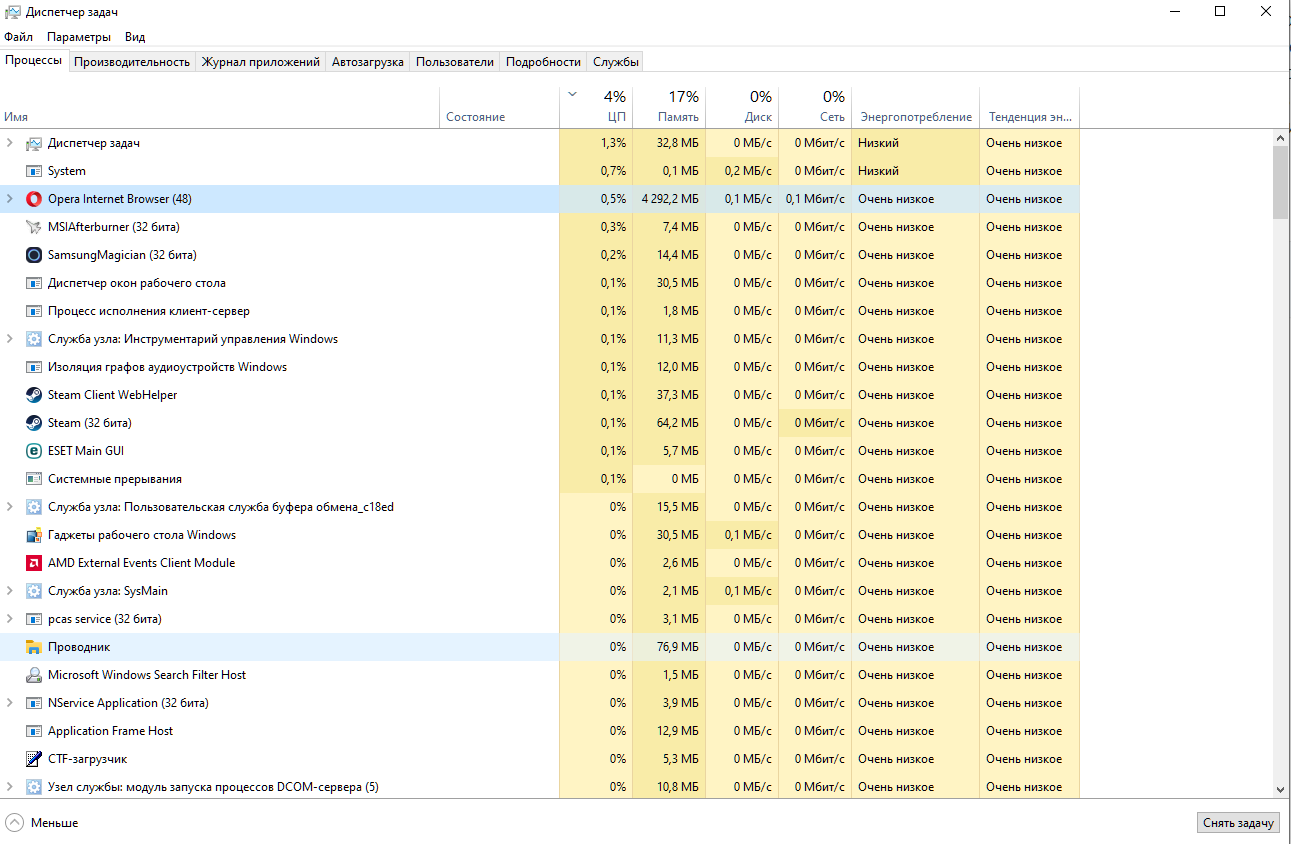1291x844 pixels.
Task: Click the ESET Main GUI icon
Action: tap(34, 451)
